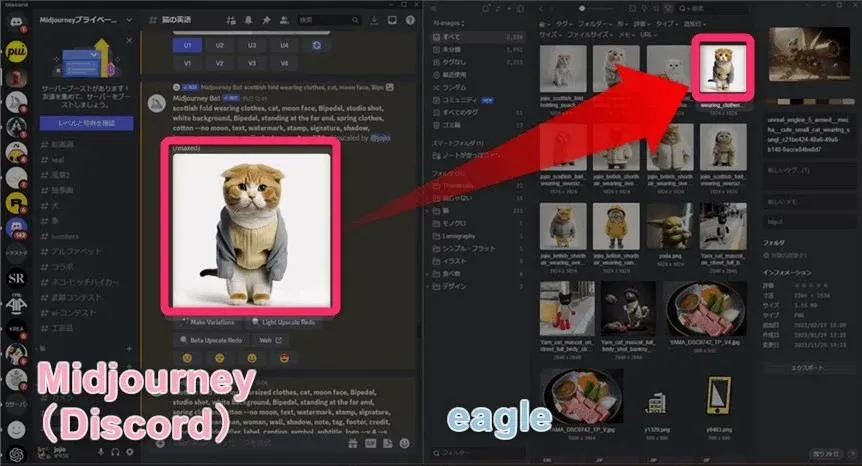Open Discord help question mark icon
Screen dimensions: 862x466
(410, 20)
